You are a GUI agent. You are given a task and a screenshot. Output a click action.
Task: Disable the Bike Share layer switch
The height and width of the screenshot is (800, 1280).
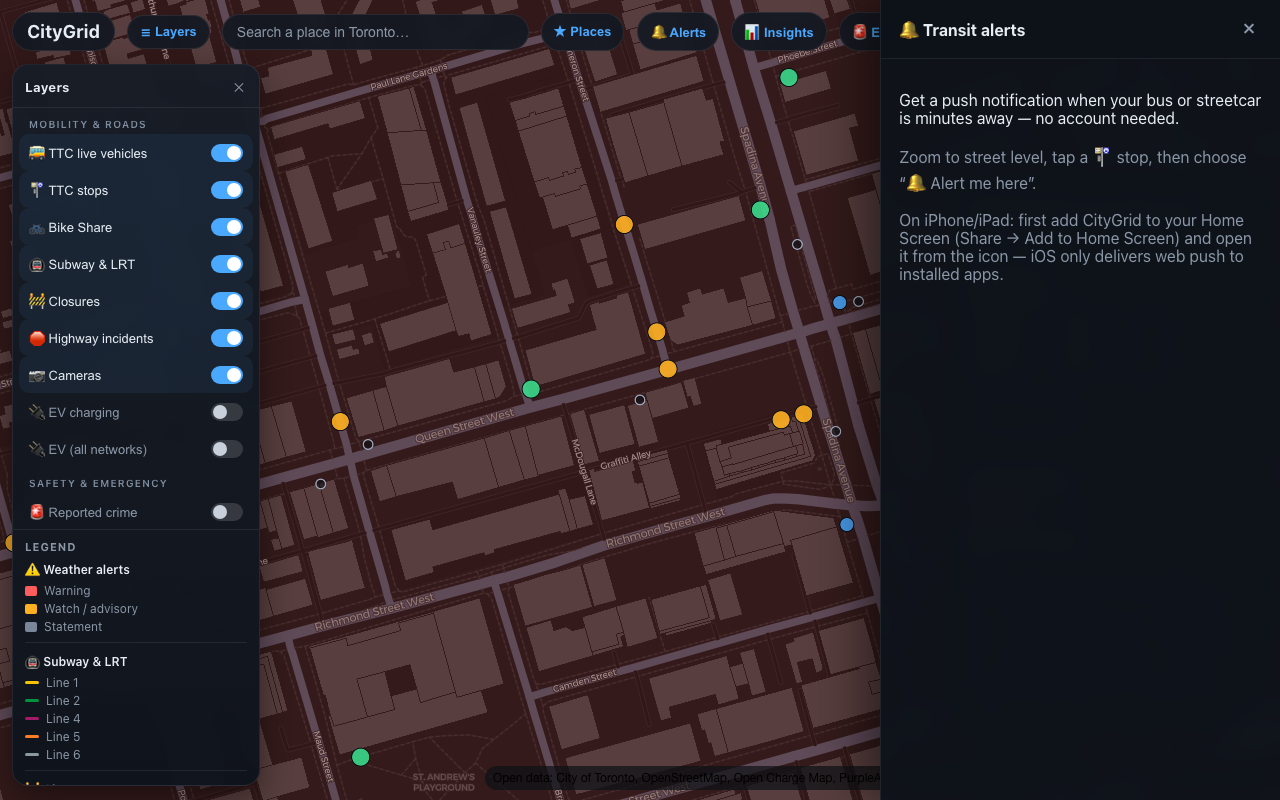point(227,227)
